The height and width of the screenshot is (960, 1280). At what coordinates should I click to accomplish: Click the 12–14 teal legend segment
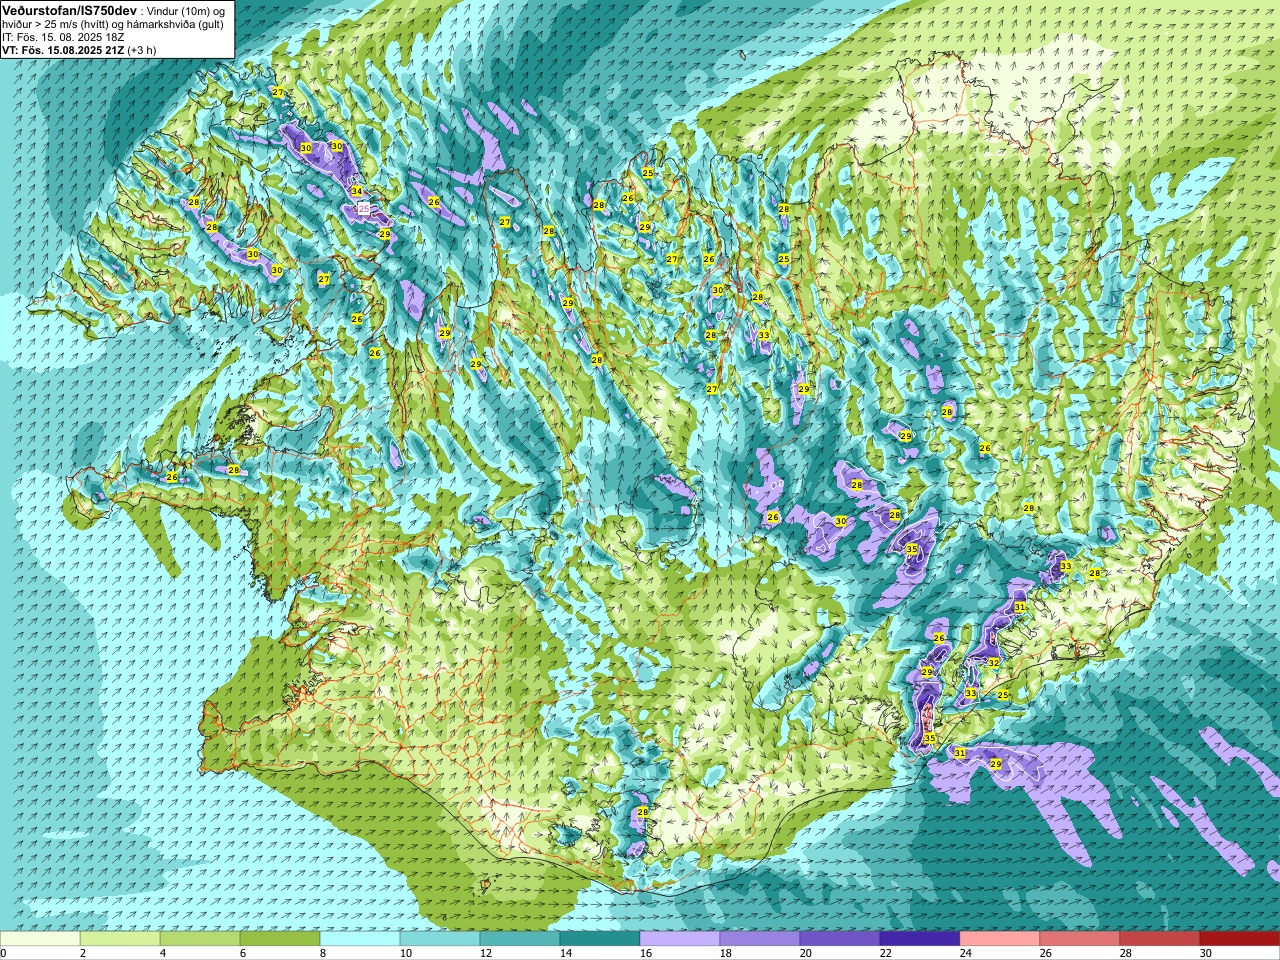pyautogui.click(x=520, y=939)
